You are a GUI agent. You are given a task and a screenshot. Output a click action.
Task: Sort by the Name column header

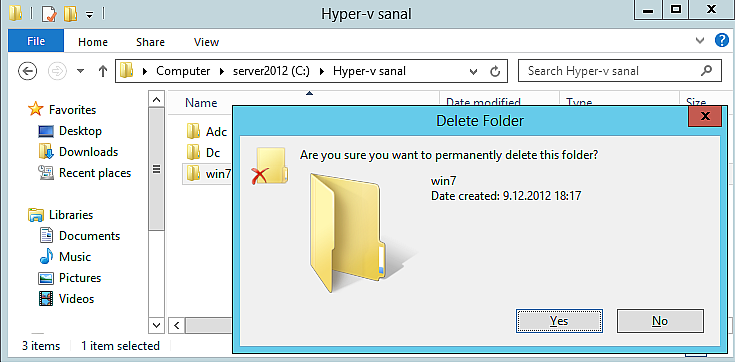(201, 103)
